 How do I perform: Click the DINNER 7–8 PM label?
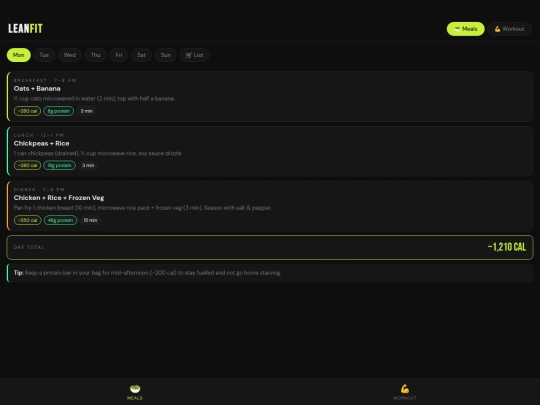point(39,189)
